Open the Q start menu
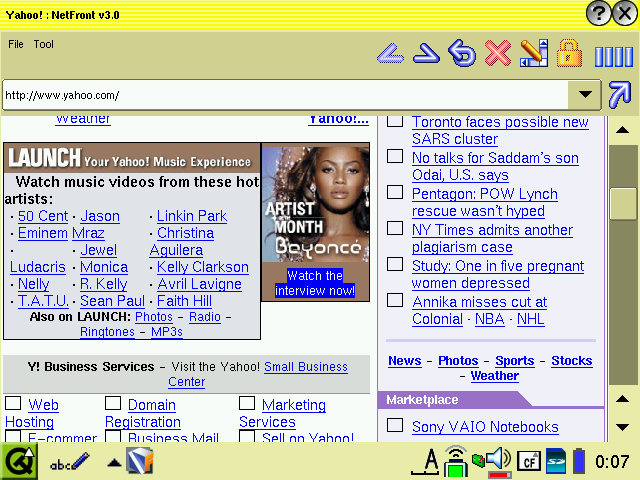The height and width of the screenshot is (480, 640). 18,461
